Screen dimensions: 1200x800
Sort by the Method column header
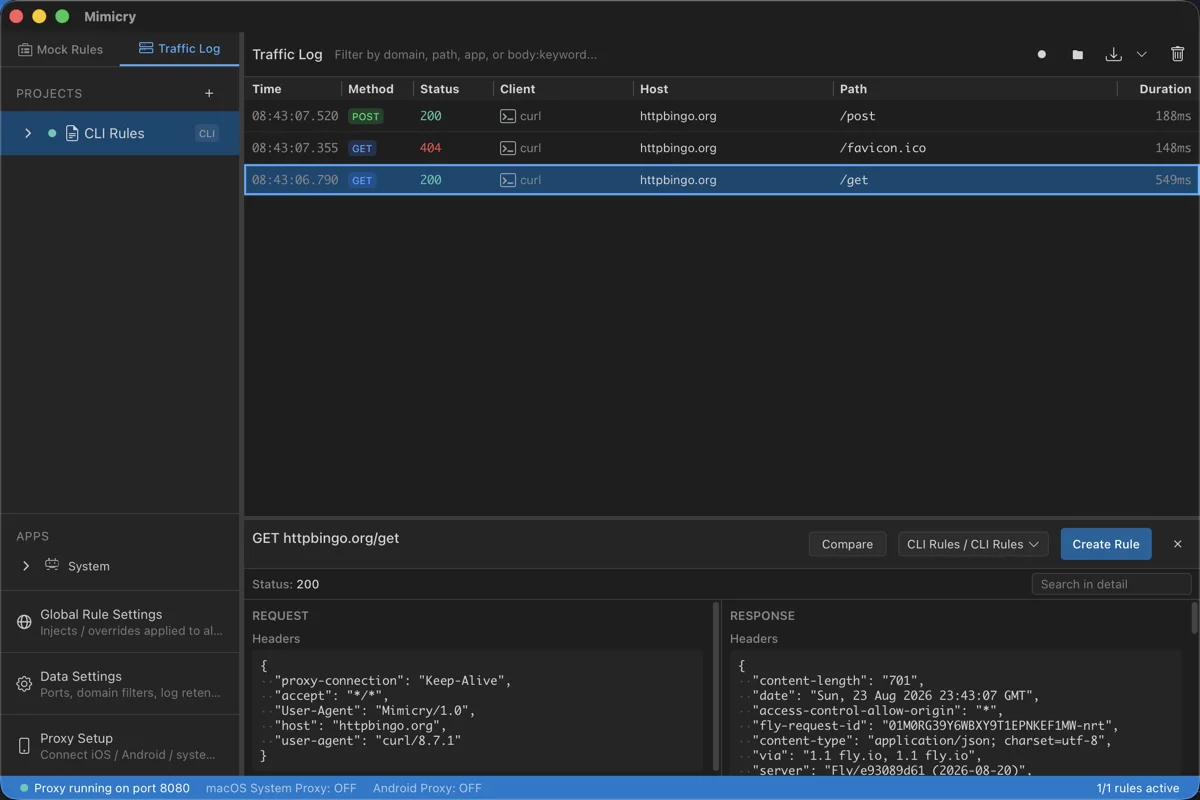pos(371,89)
